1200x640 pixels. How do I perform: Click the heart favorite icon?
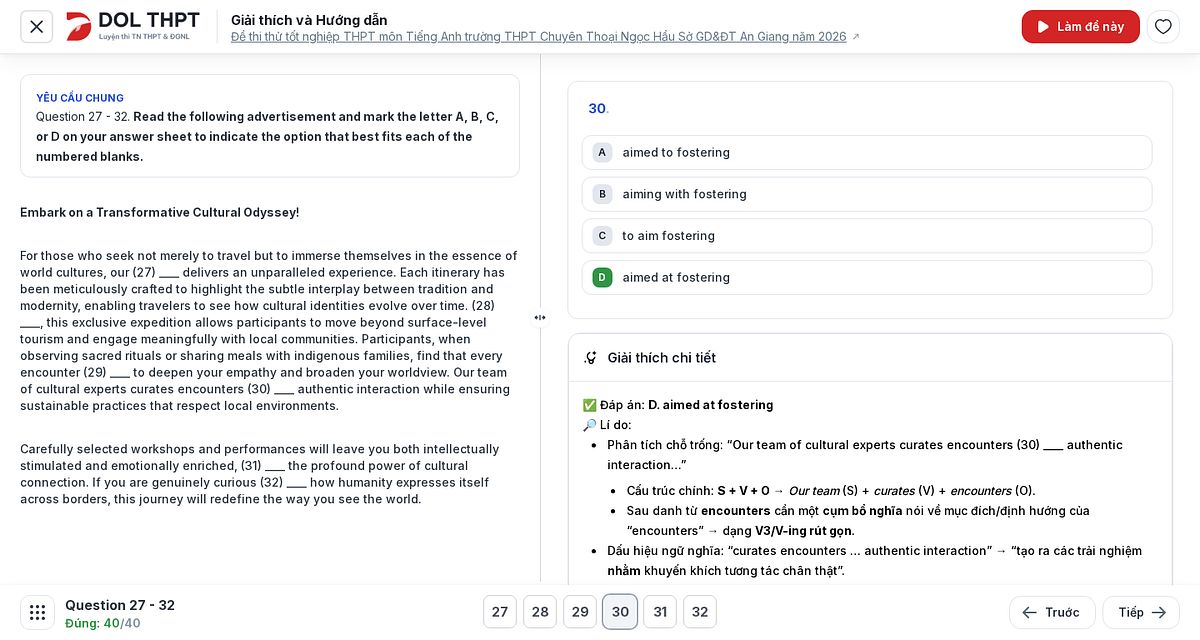coord(1163,27)
